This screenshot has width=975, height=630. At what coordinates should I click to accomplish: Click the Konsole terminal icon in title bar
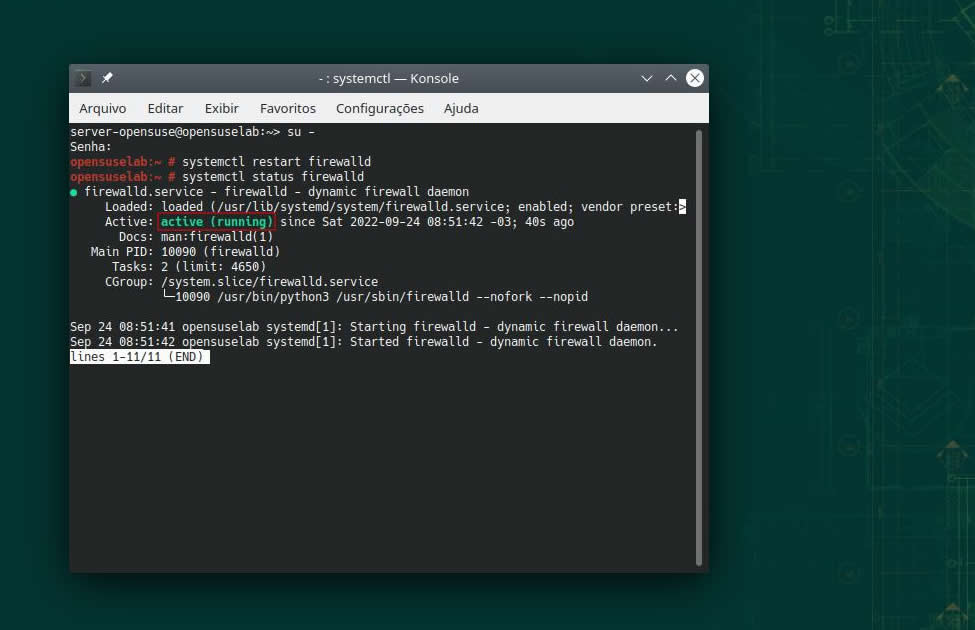[84, 78]
